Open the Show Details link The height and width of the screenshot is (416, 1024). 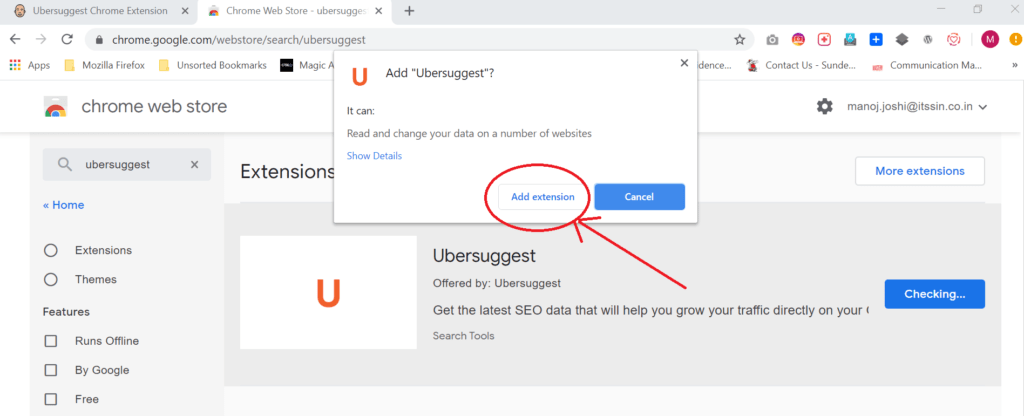click(374, 156)
